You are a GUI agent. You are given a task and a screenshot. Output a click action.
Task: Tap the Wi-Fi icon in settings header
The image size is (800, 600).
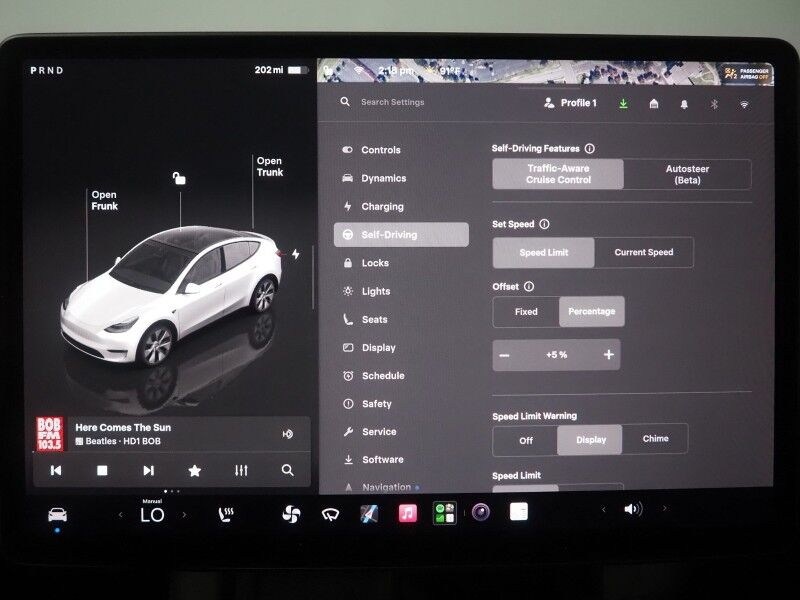pos(744,105)
